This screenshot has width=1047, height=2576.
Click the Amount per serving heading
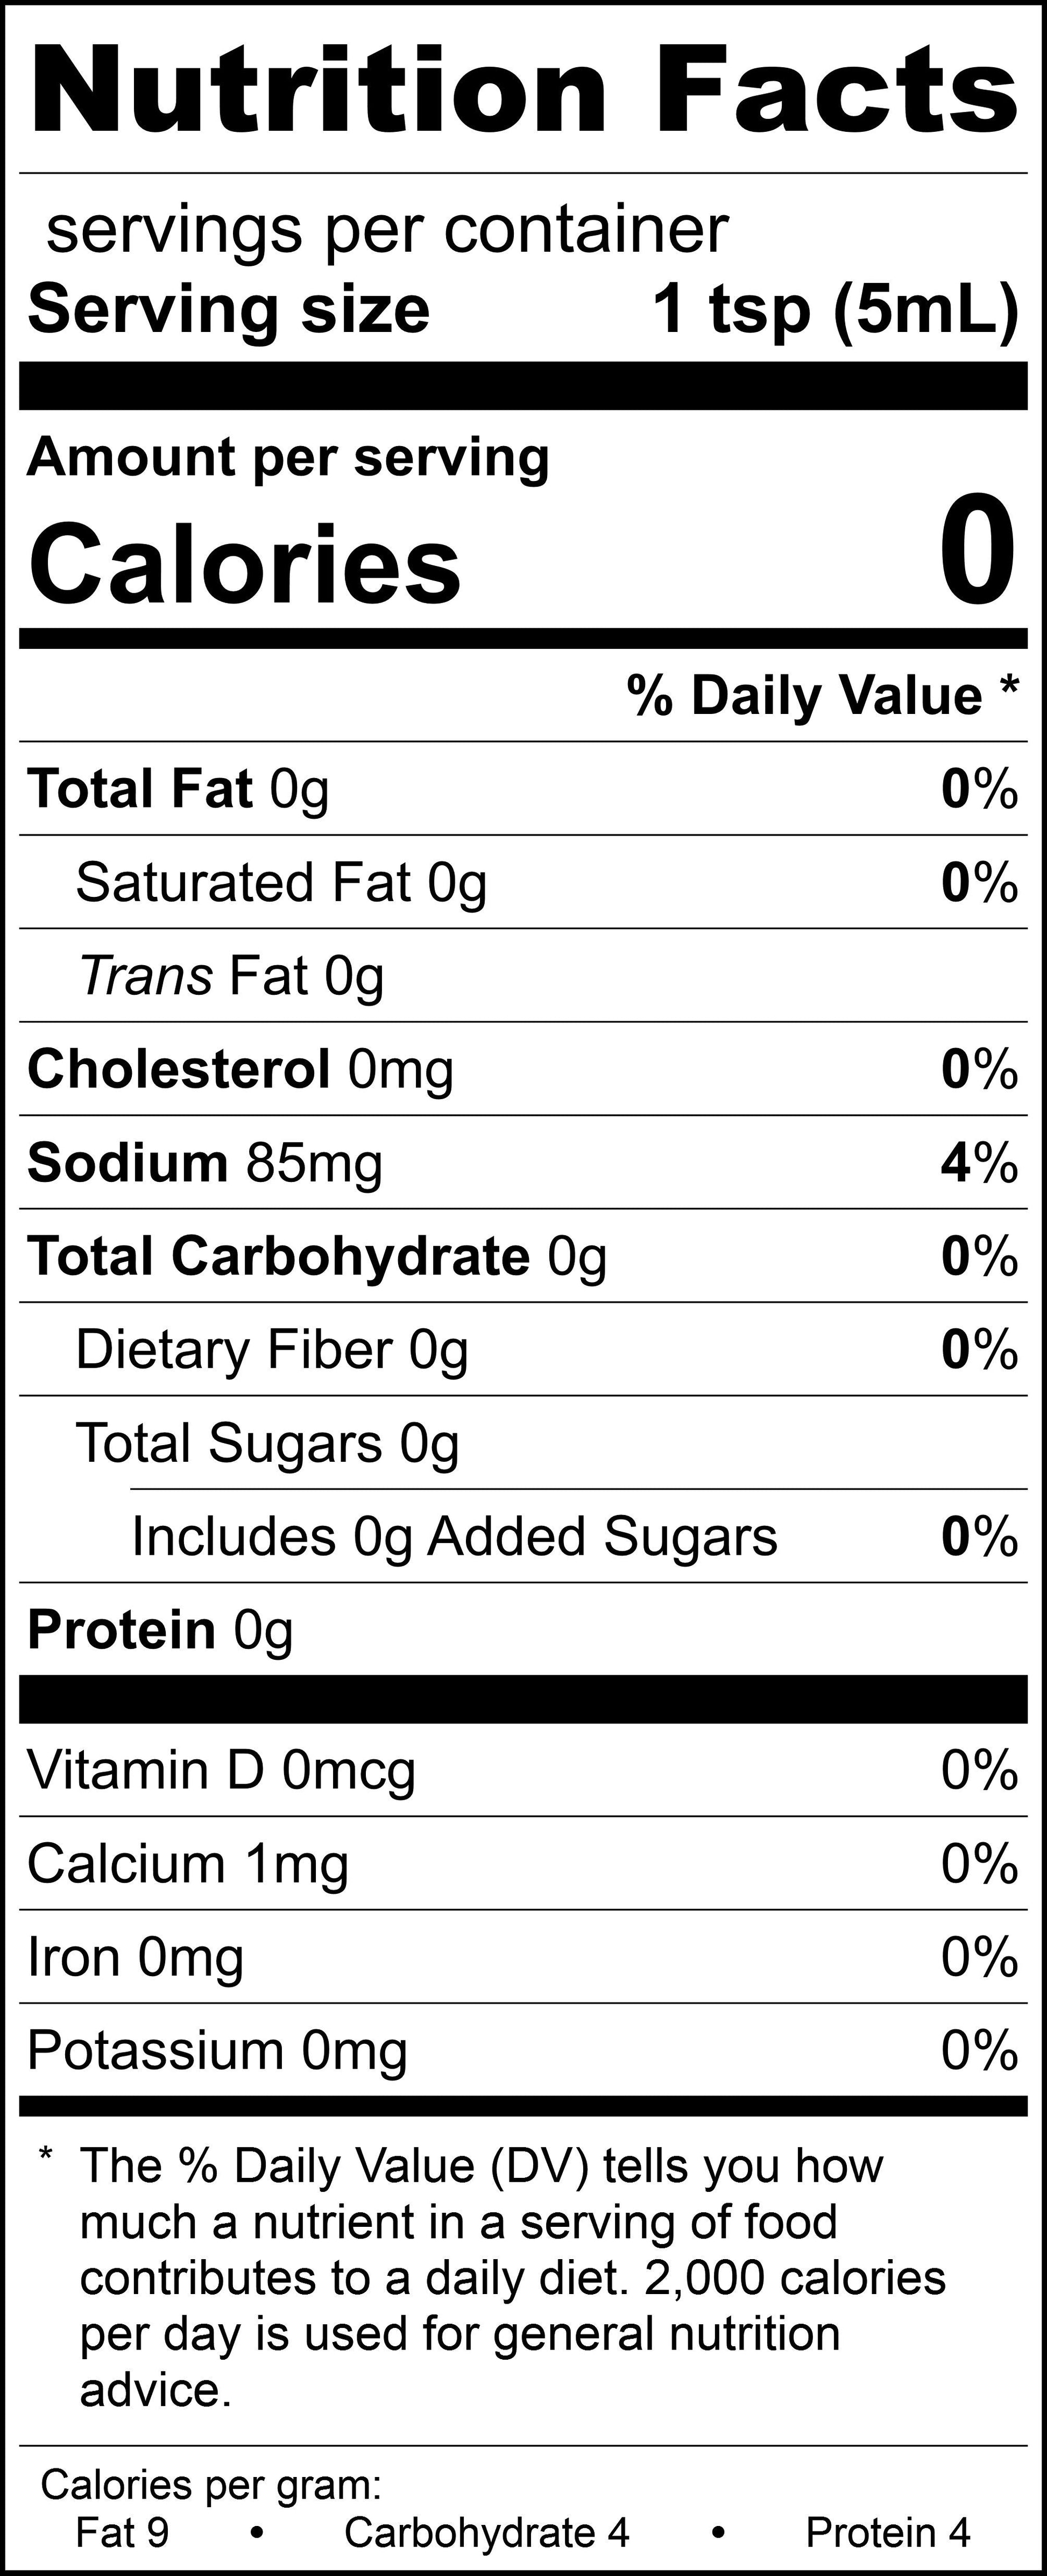click(288, 458)
